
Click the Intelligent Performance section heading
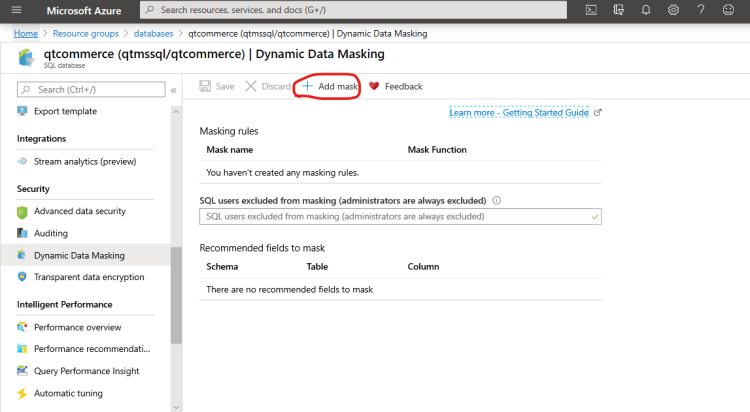click(65, 304)
